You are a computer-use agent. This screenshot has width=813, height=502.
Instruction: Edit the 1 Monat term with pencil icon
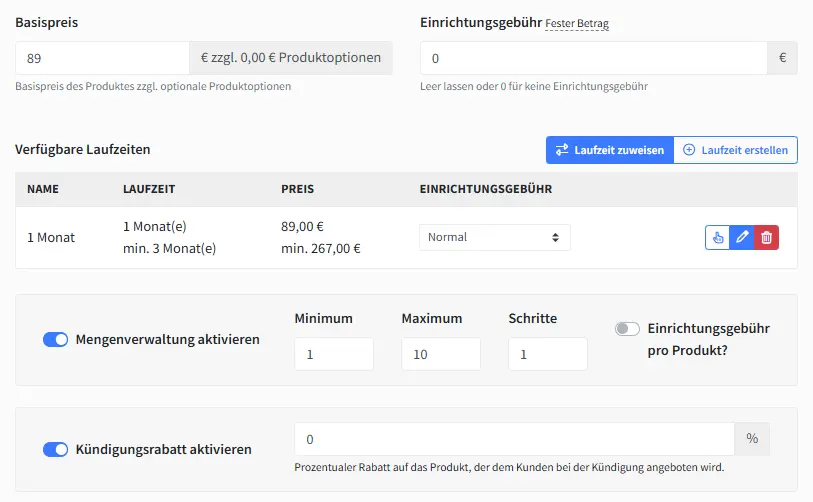click(742, 238)
